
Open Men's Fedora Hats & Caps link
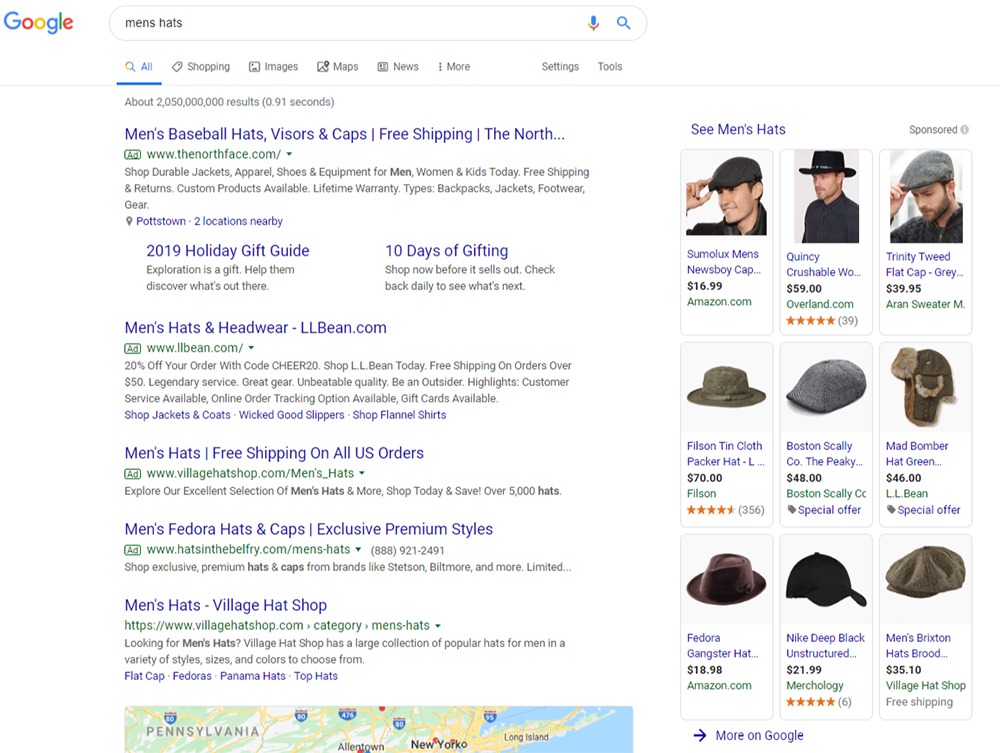tap(309, 529)
